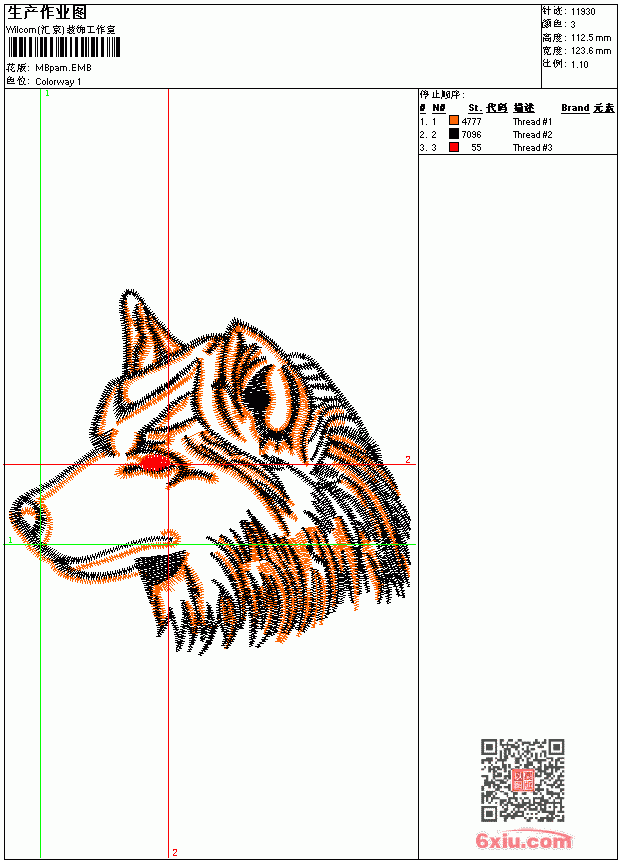Select the Thread #1 row label

532,122
